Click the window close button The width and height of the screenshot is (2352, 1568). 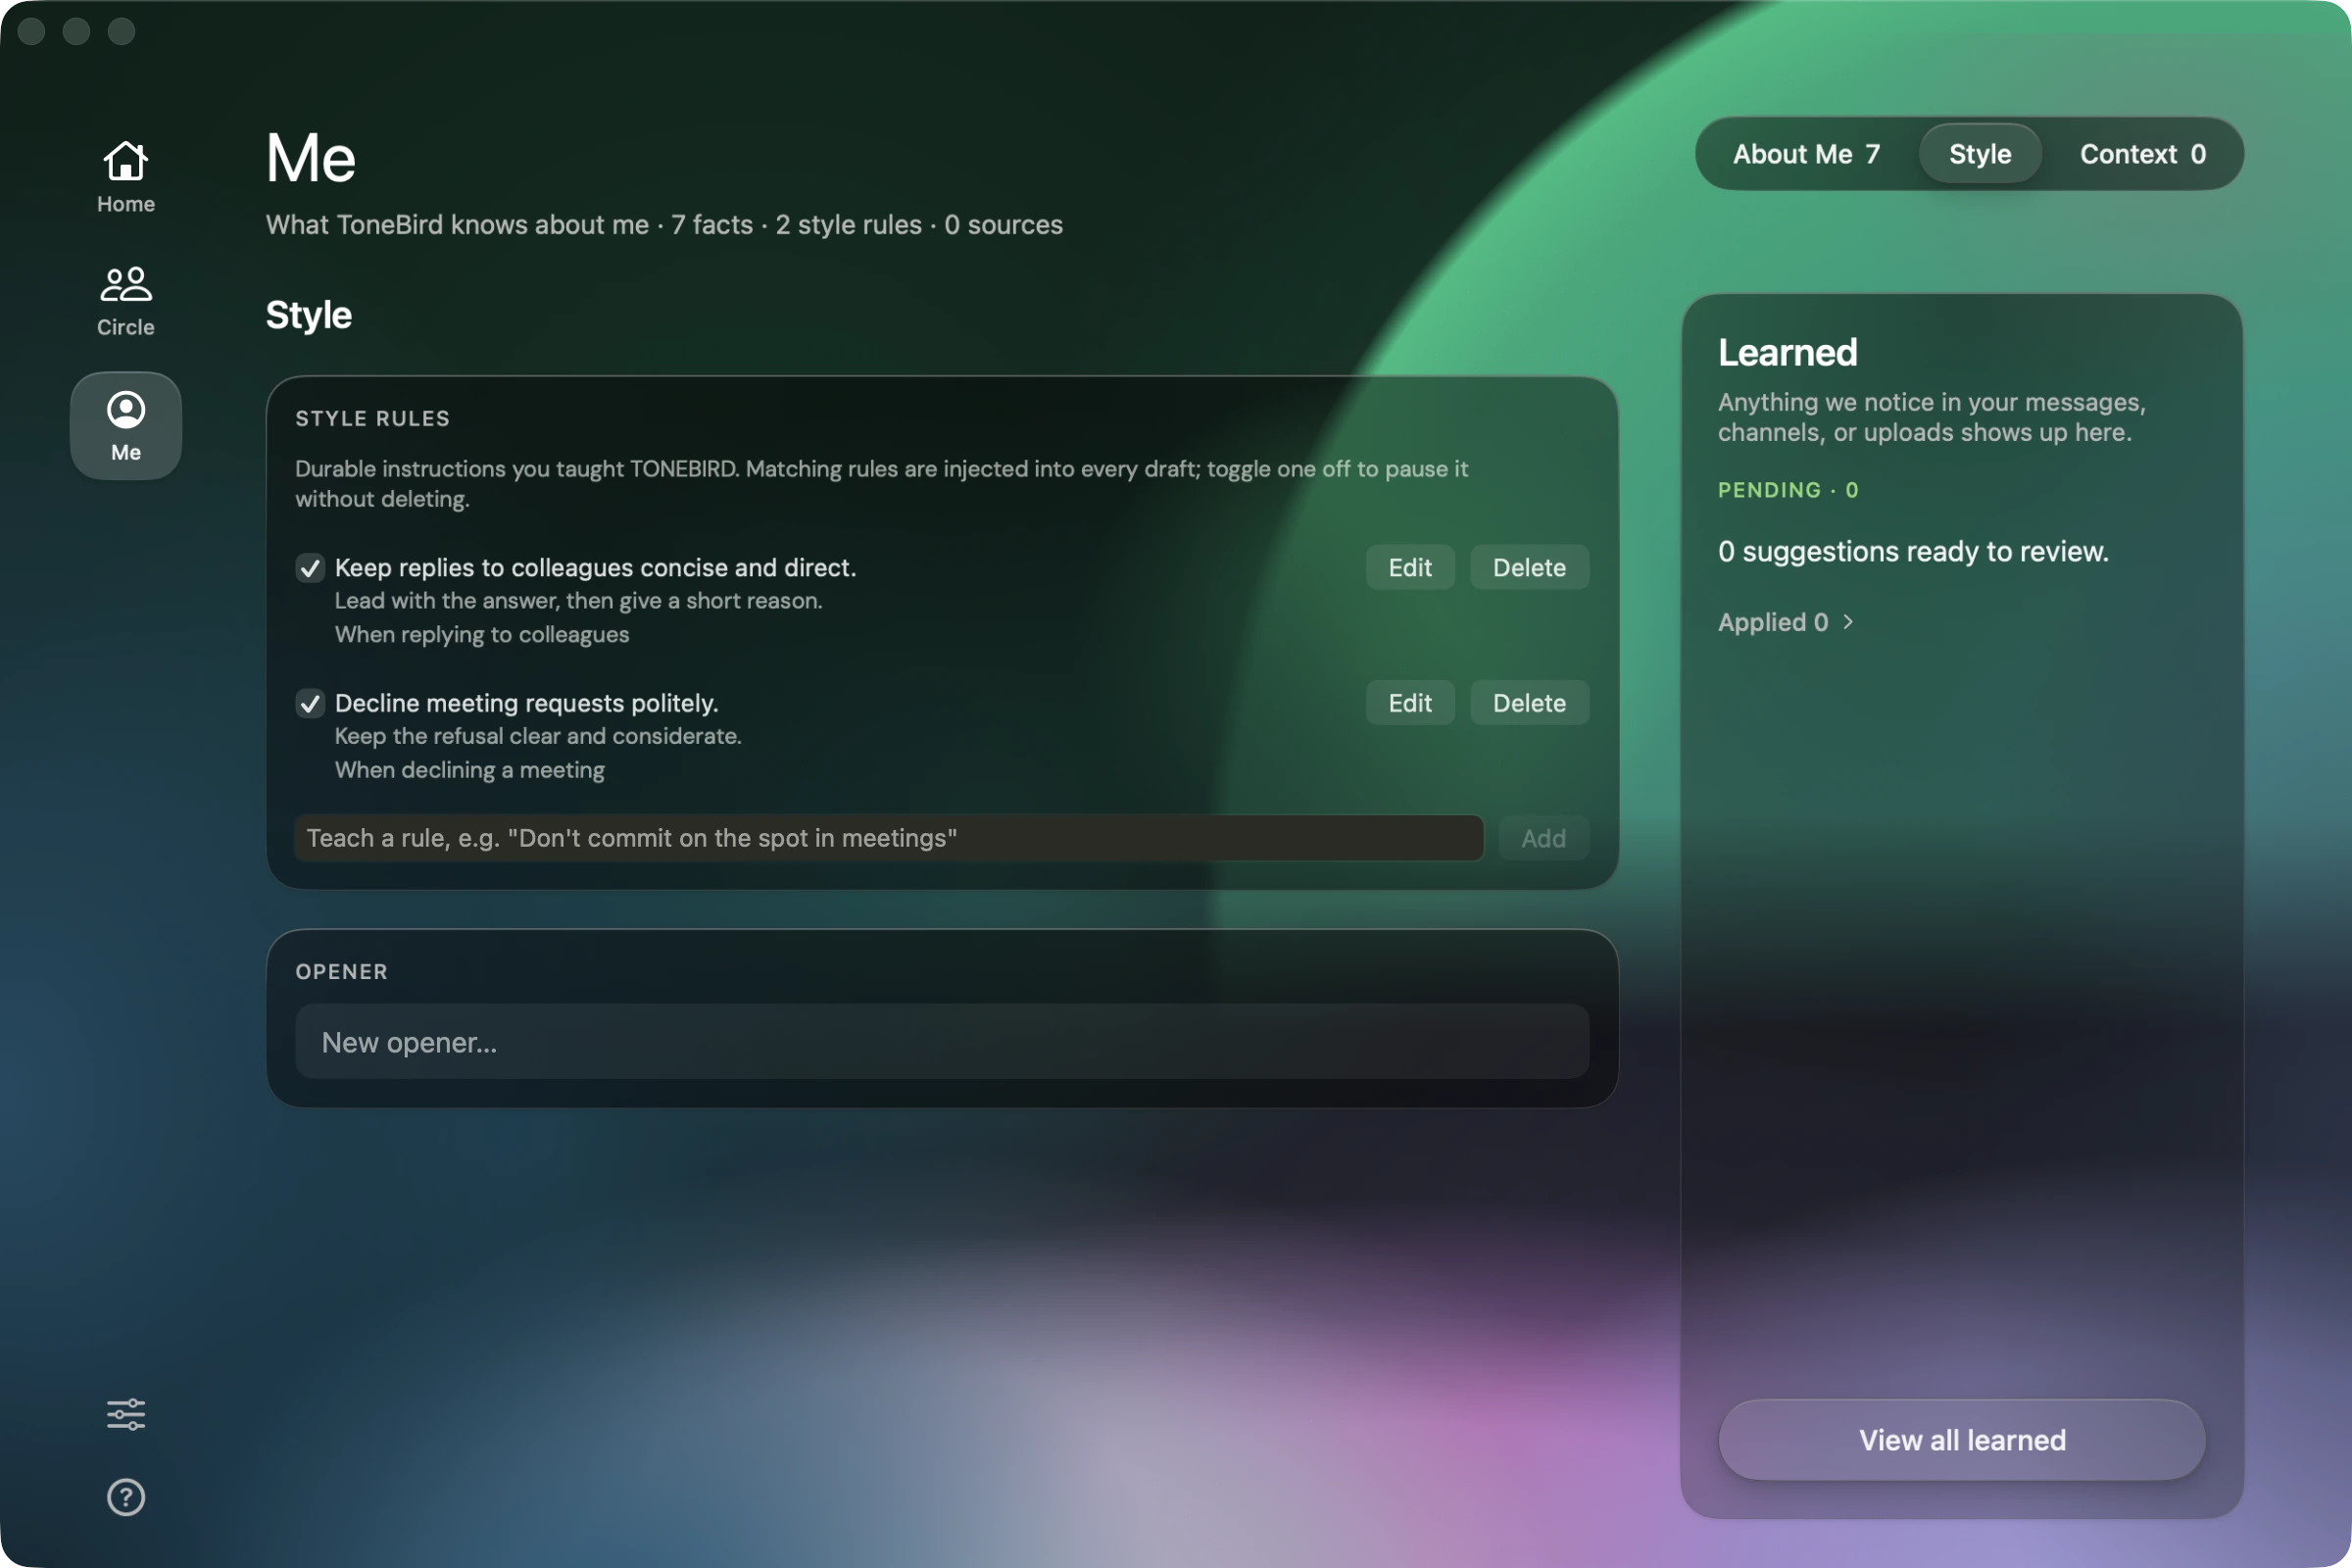coord(32,31)
